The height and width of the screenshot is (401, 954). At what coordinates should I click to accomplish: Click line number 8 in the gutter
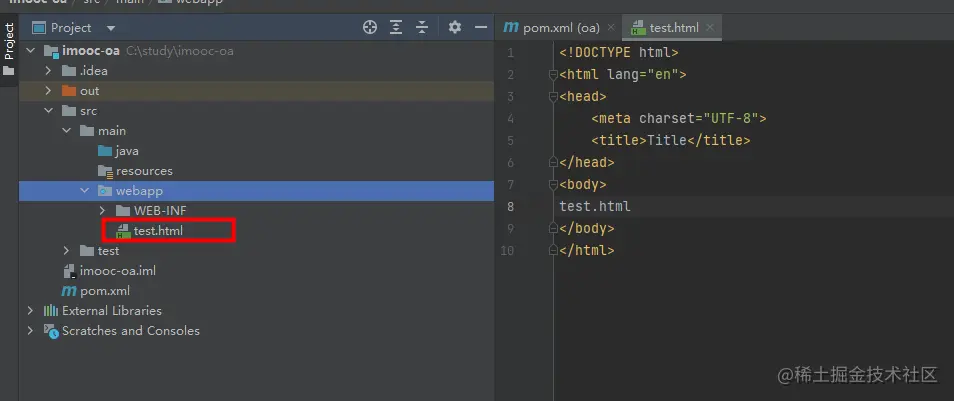coord(510,206)
